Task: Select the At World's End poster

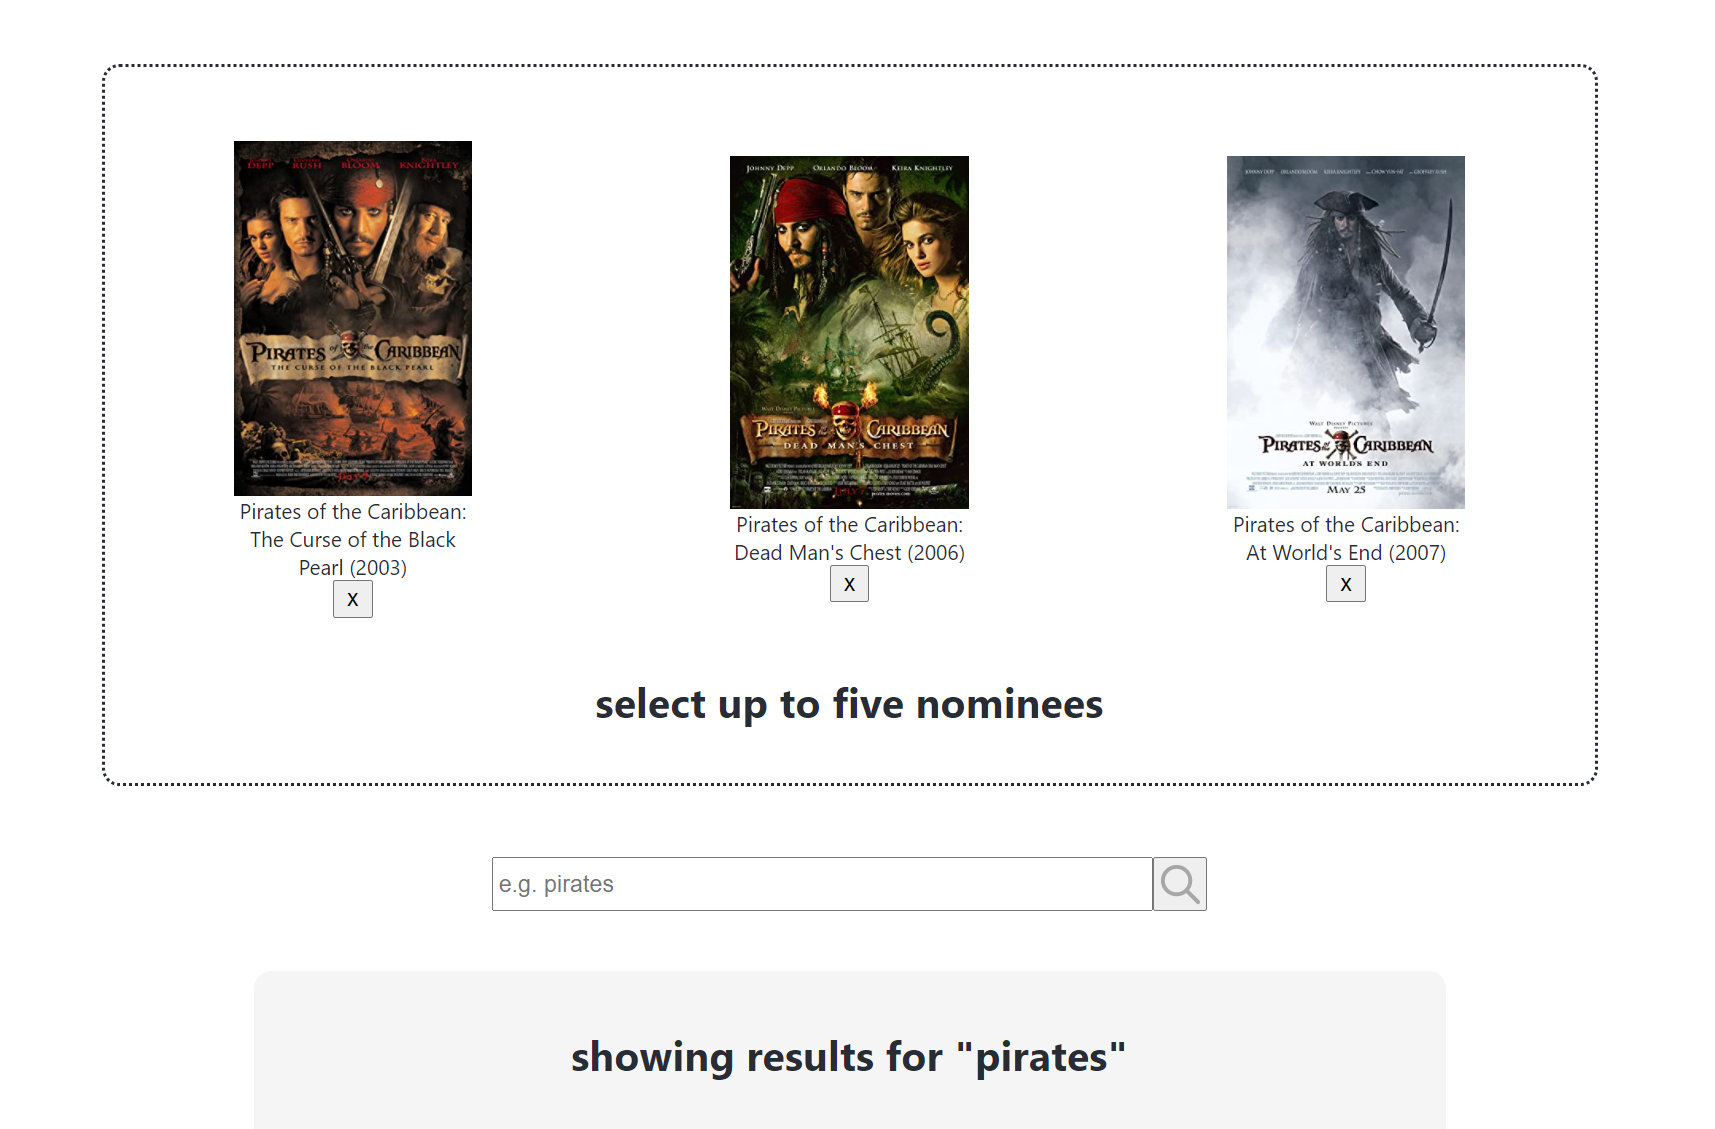Action: [1346, 332]
